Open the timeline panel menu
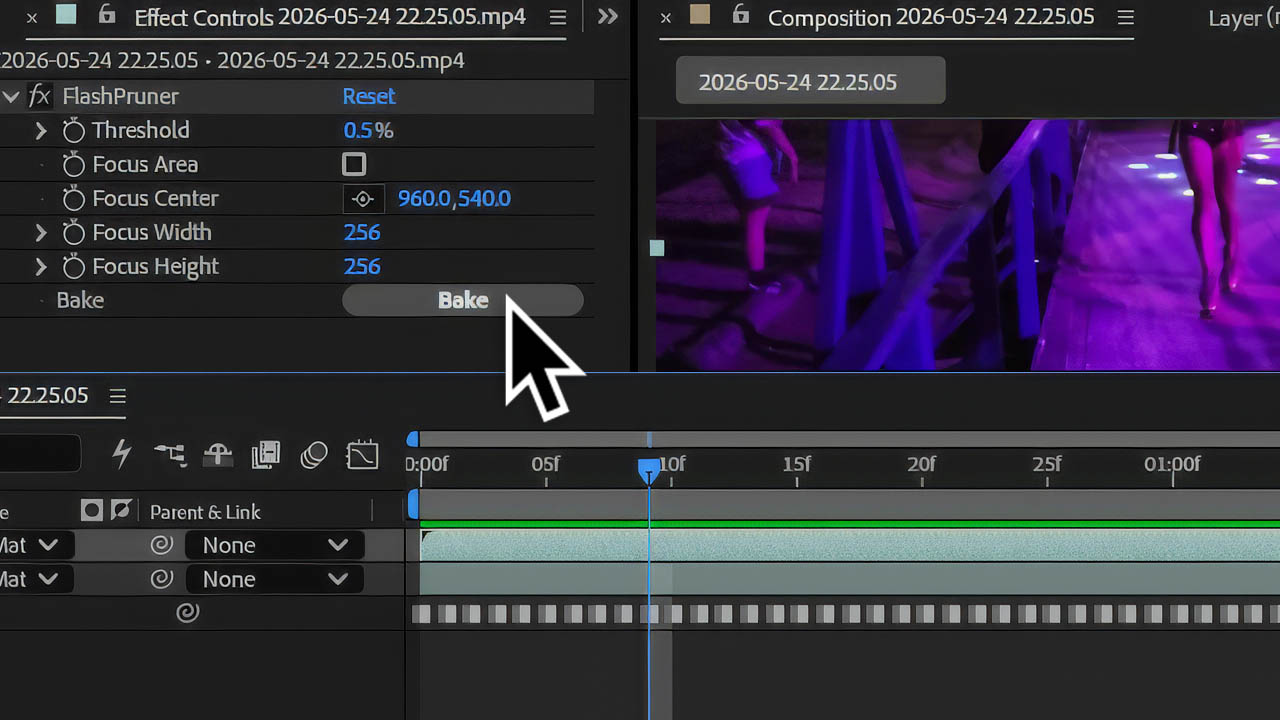 [117, 396]
